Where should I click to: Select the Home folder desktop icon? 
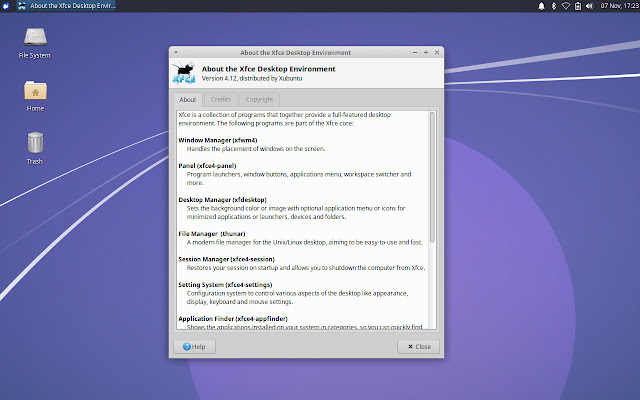coord(35,96)
